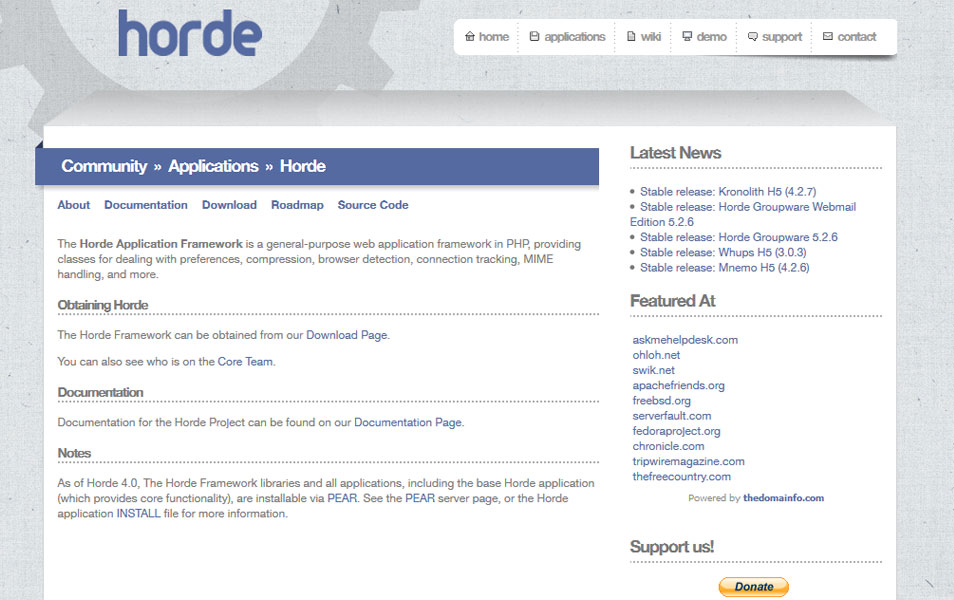Image resolution: width=954 pixels, height=600 pixels.
Task: Click the Notes section heading
Action: pyautogui.click(x=74, y=453)
